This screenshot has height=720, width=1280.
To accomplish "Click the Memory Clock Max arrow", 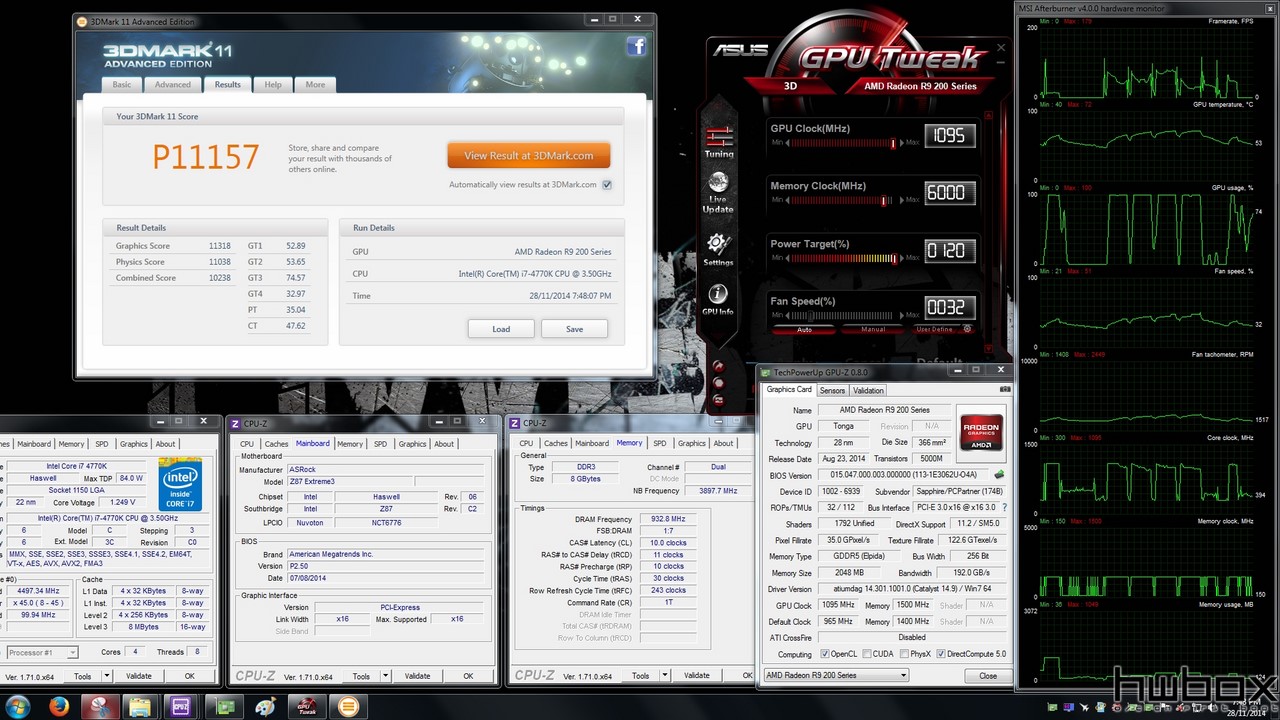I will 901,200.
